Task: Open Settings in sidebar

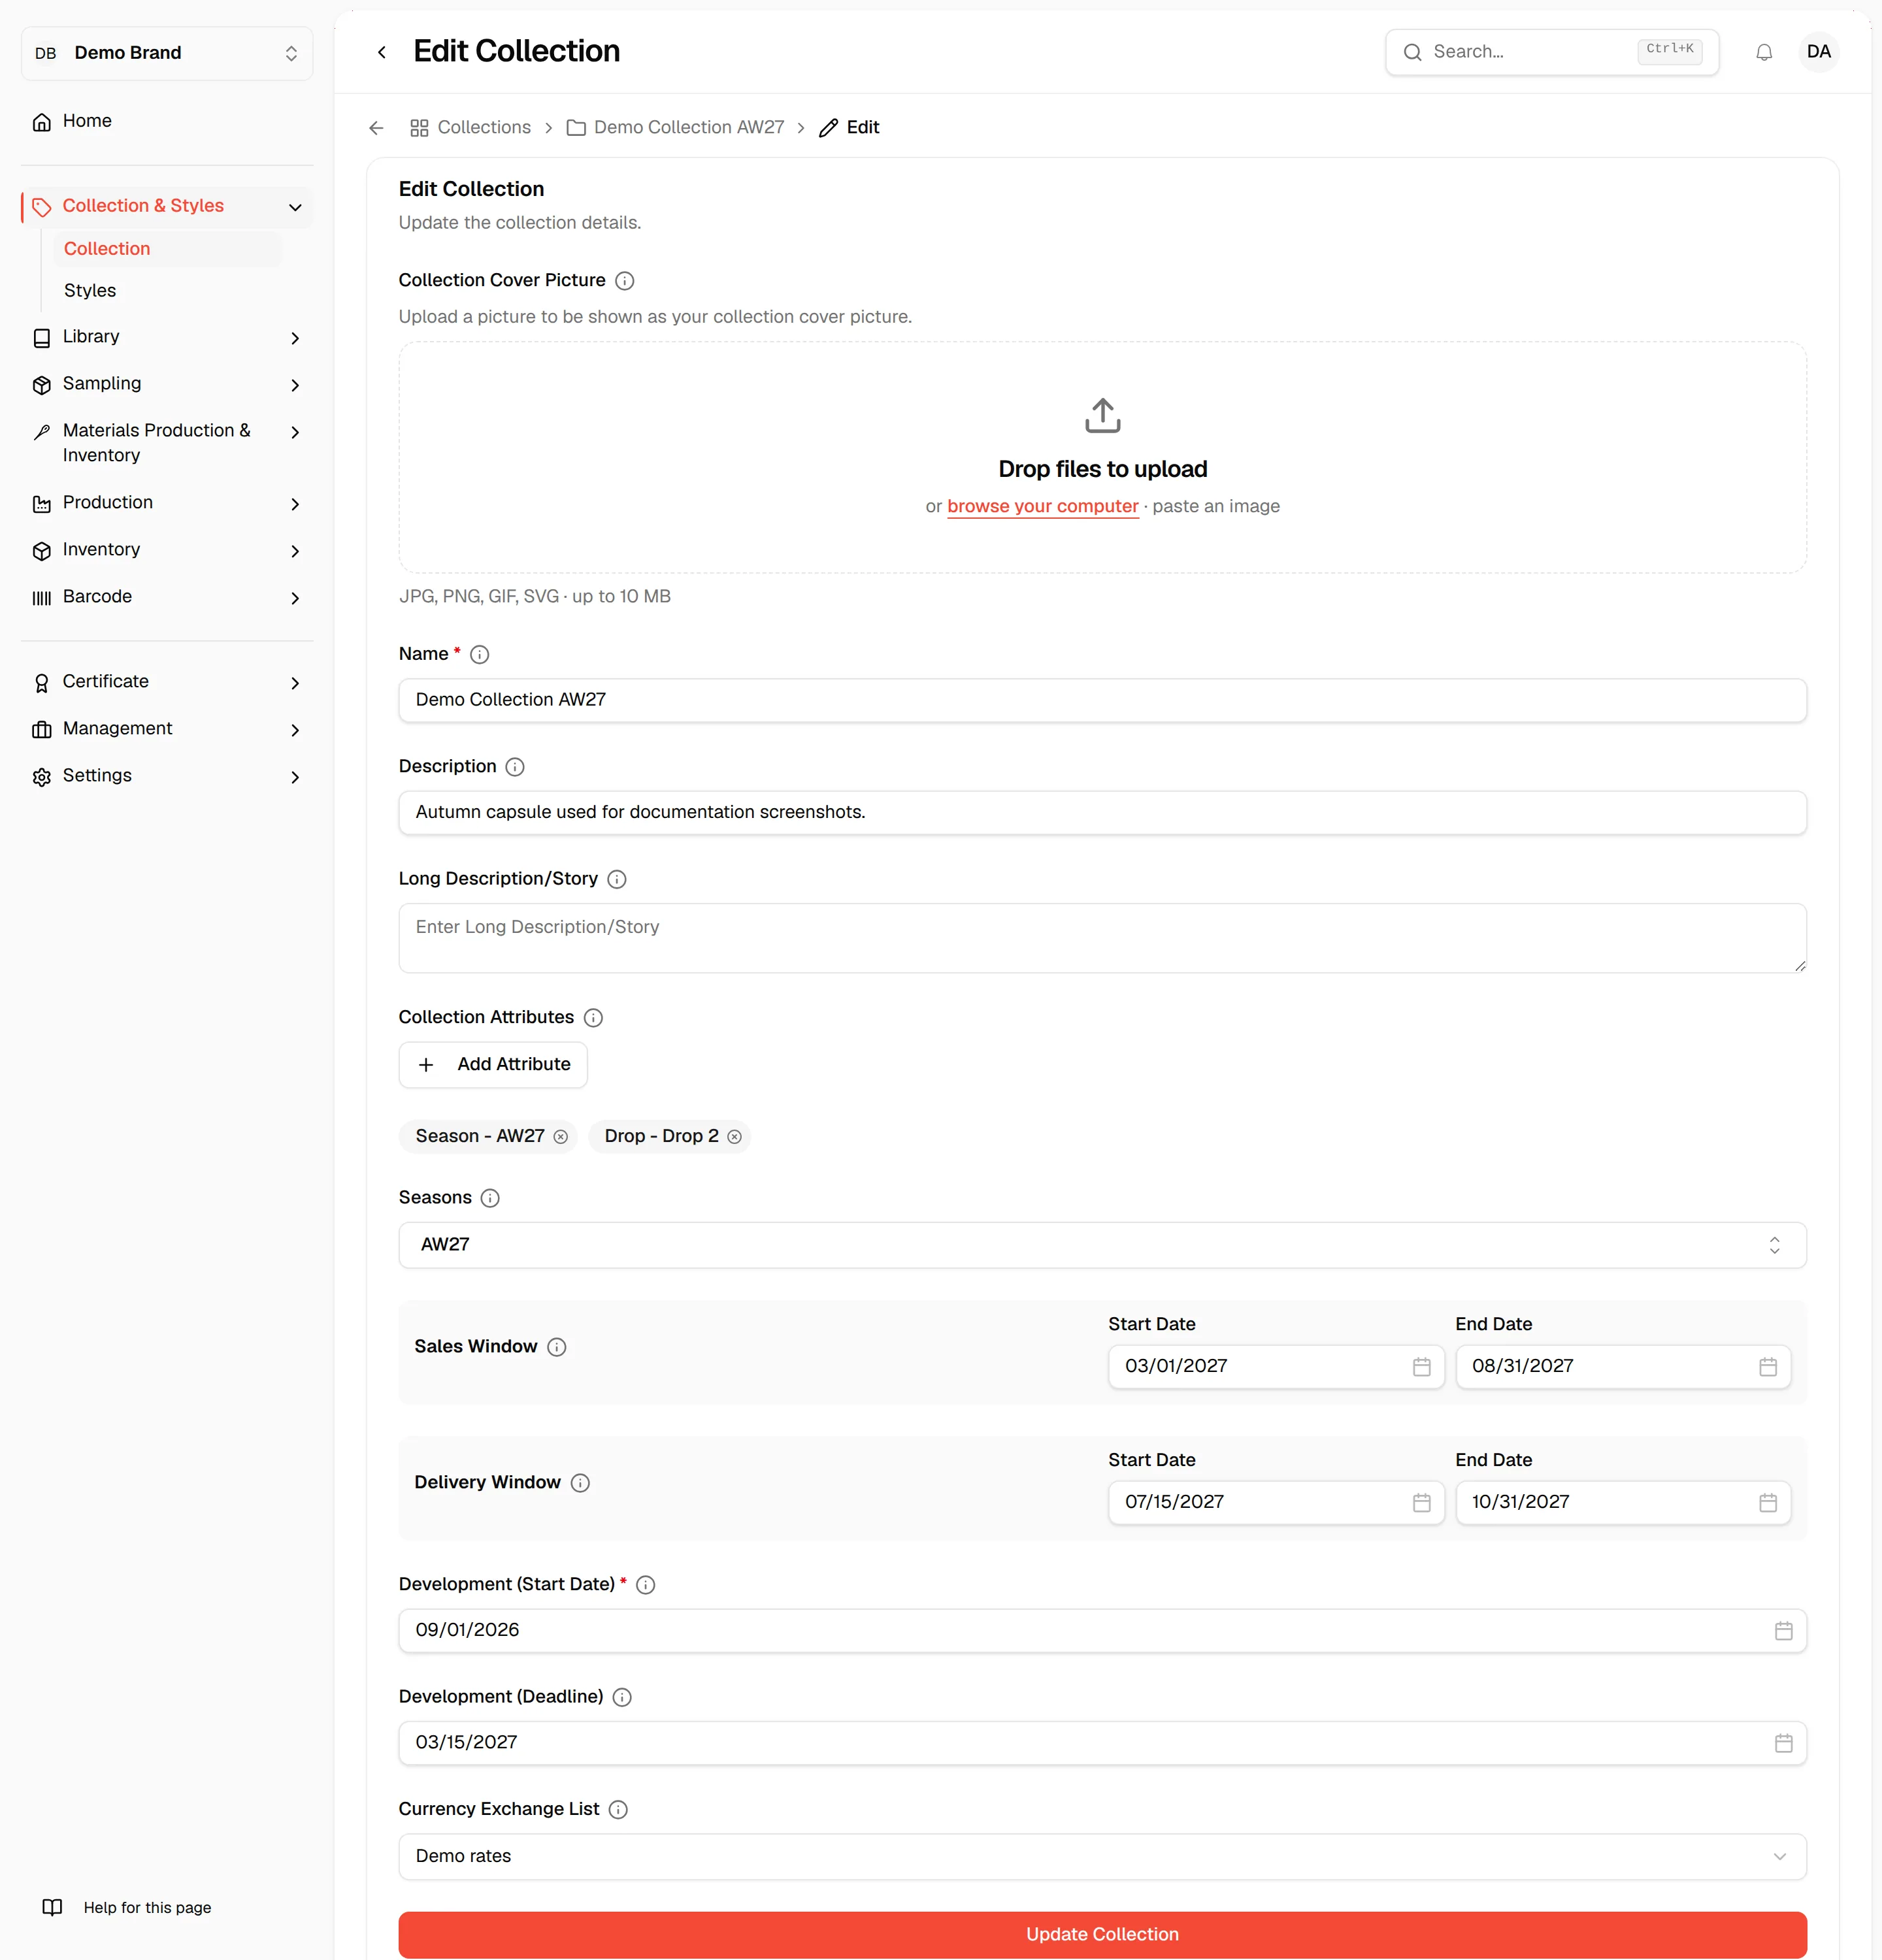Action: [x=167, y=776]
